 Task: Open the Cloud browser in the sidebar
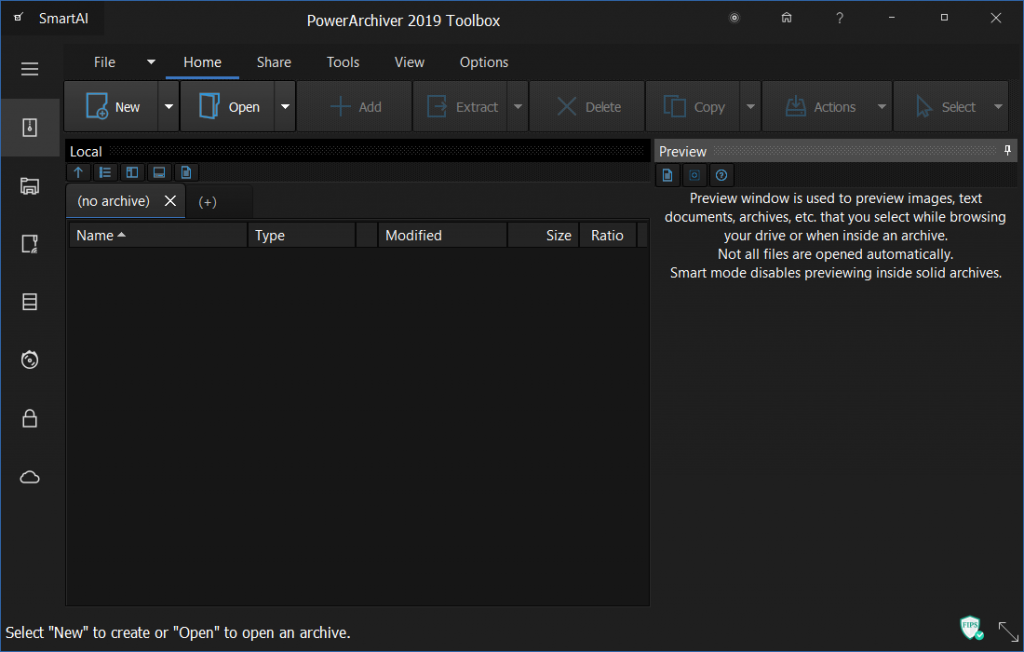[x=30, y=477]
